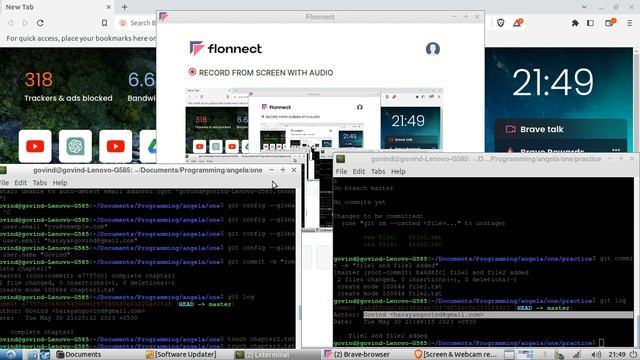
Task: Open the Flonnect user profile avatar
Action: (x=433, y=49)
